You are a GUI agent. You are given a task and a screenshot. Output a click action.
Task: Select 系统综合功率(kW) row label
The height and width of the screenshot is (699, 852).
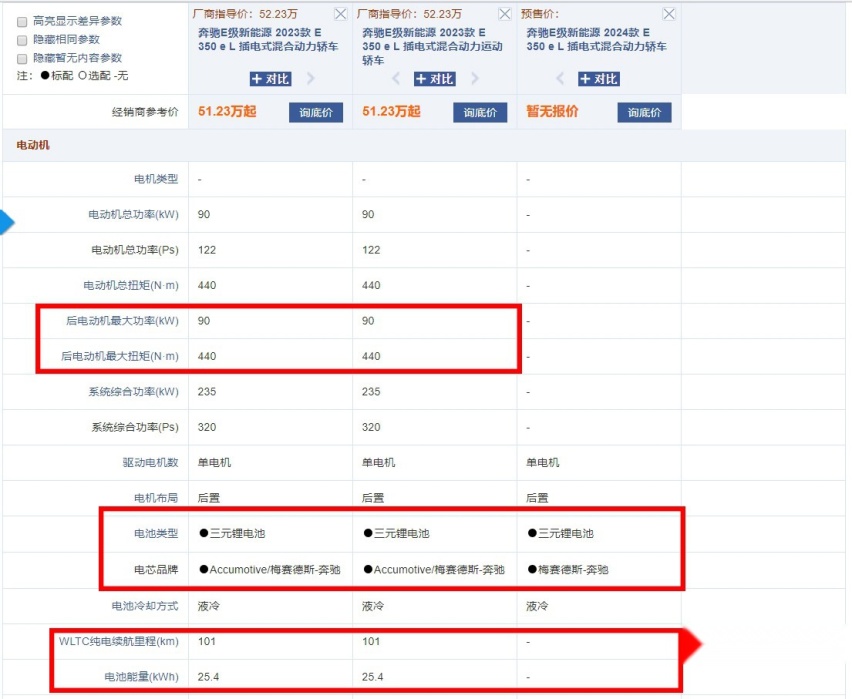[133, 392]
